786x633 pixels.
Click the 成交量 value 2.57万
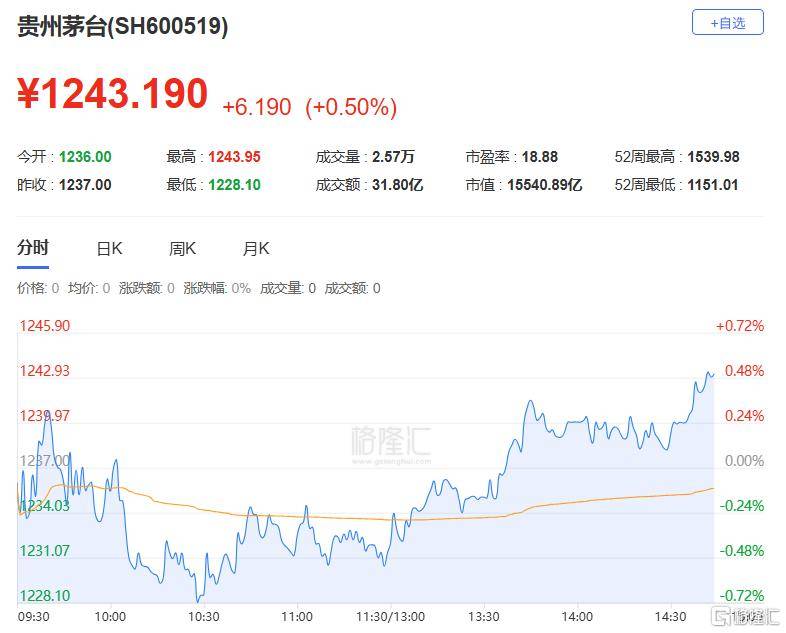(394, 157)
